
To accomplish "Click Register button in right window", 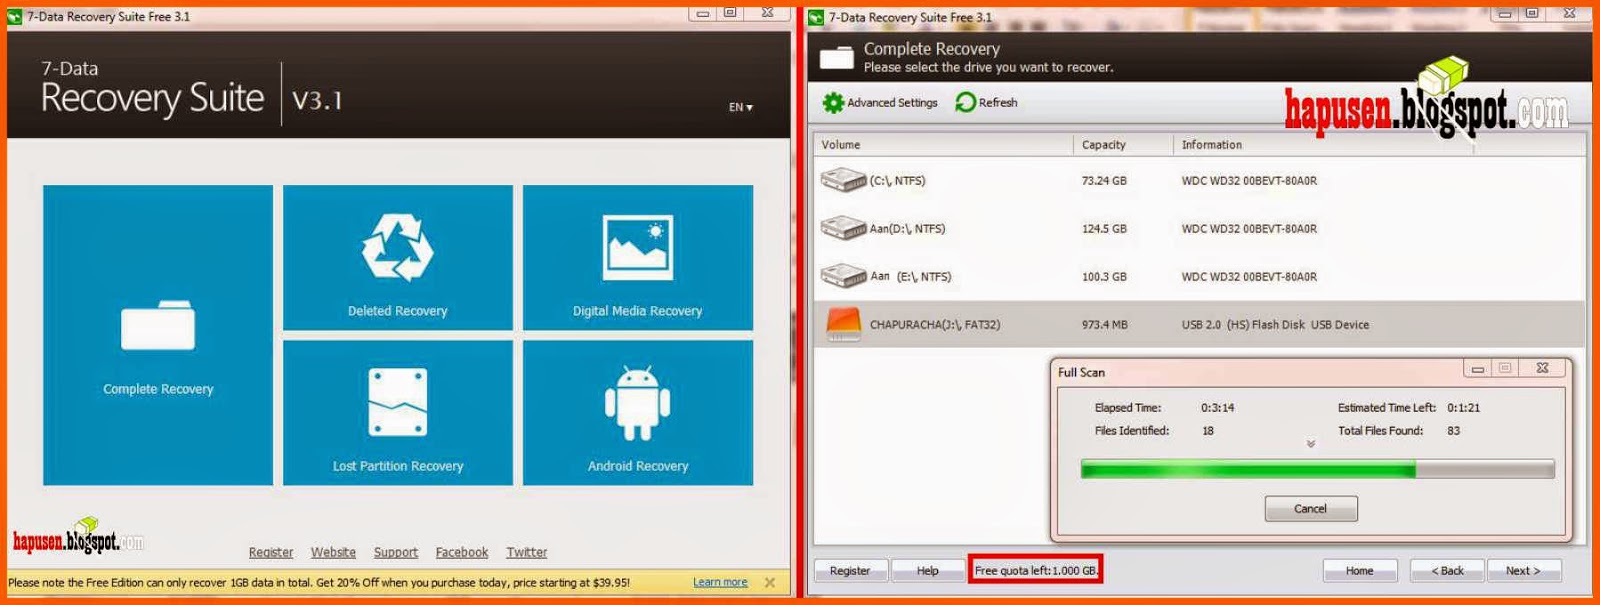I will click(x=850, y=571).
